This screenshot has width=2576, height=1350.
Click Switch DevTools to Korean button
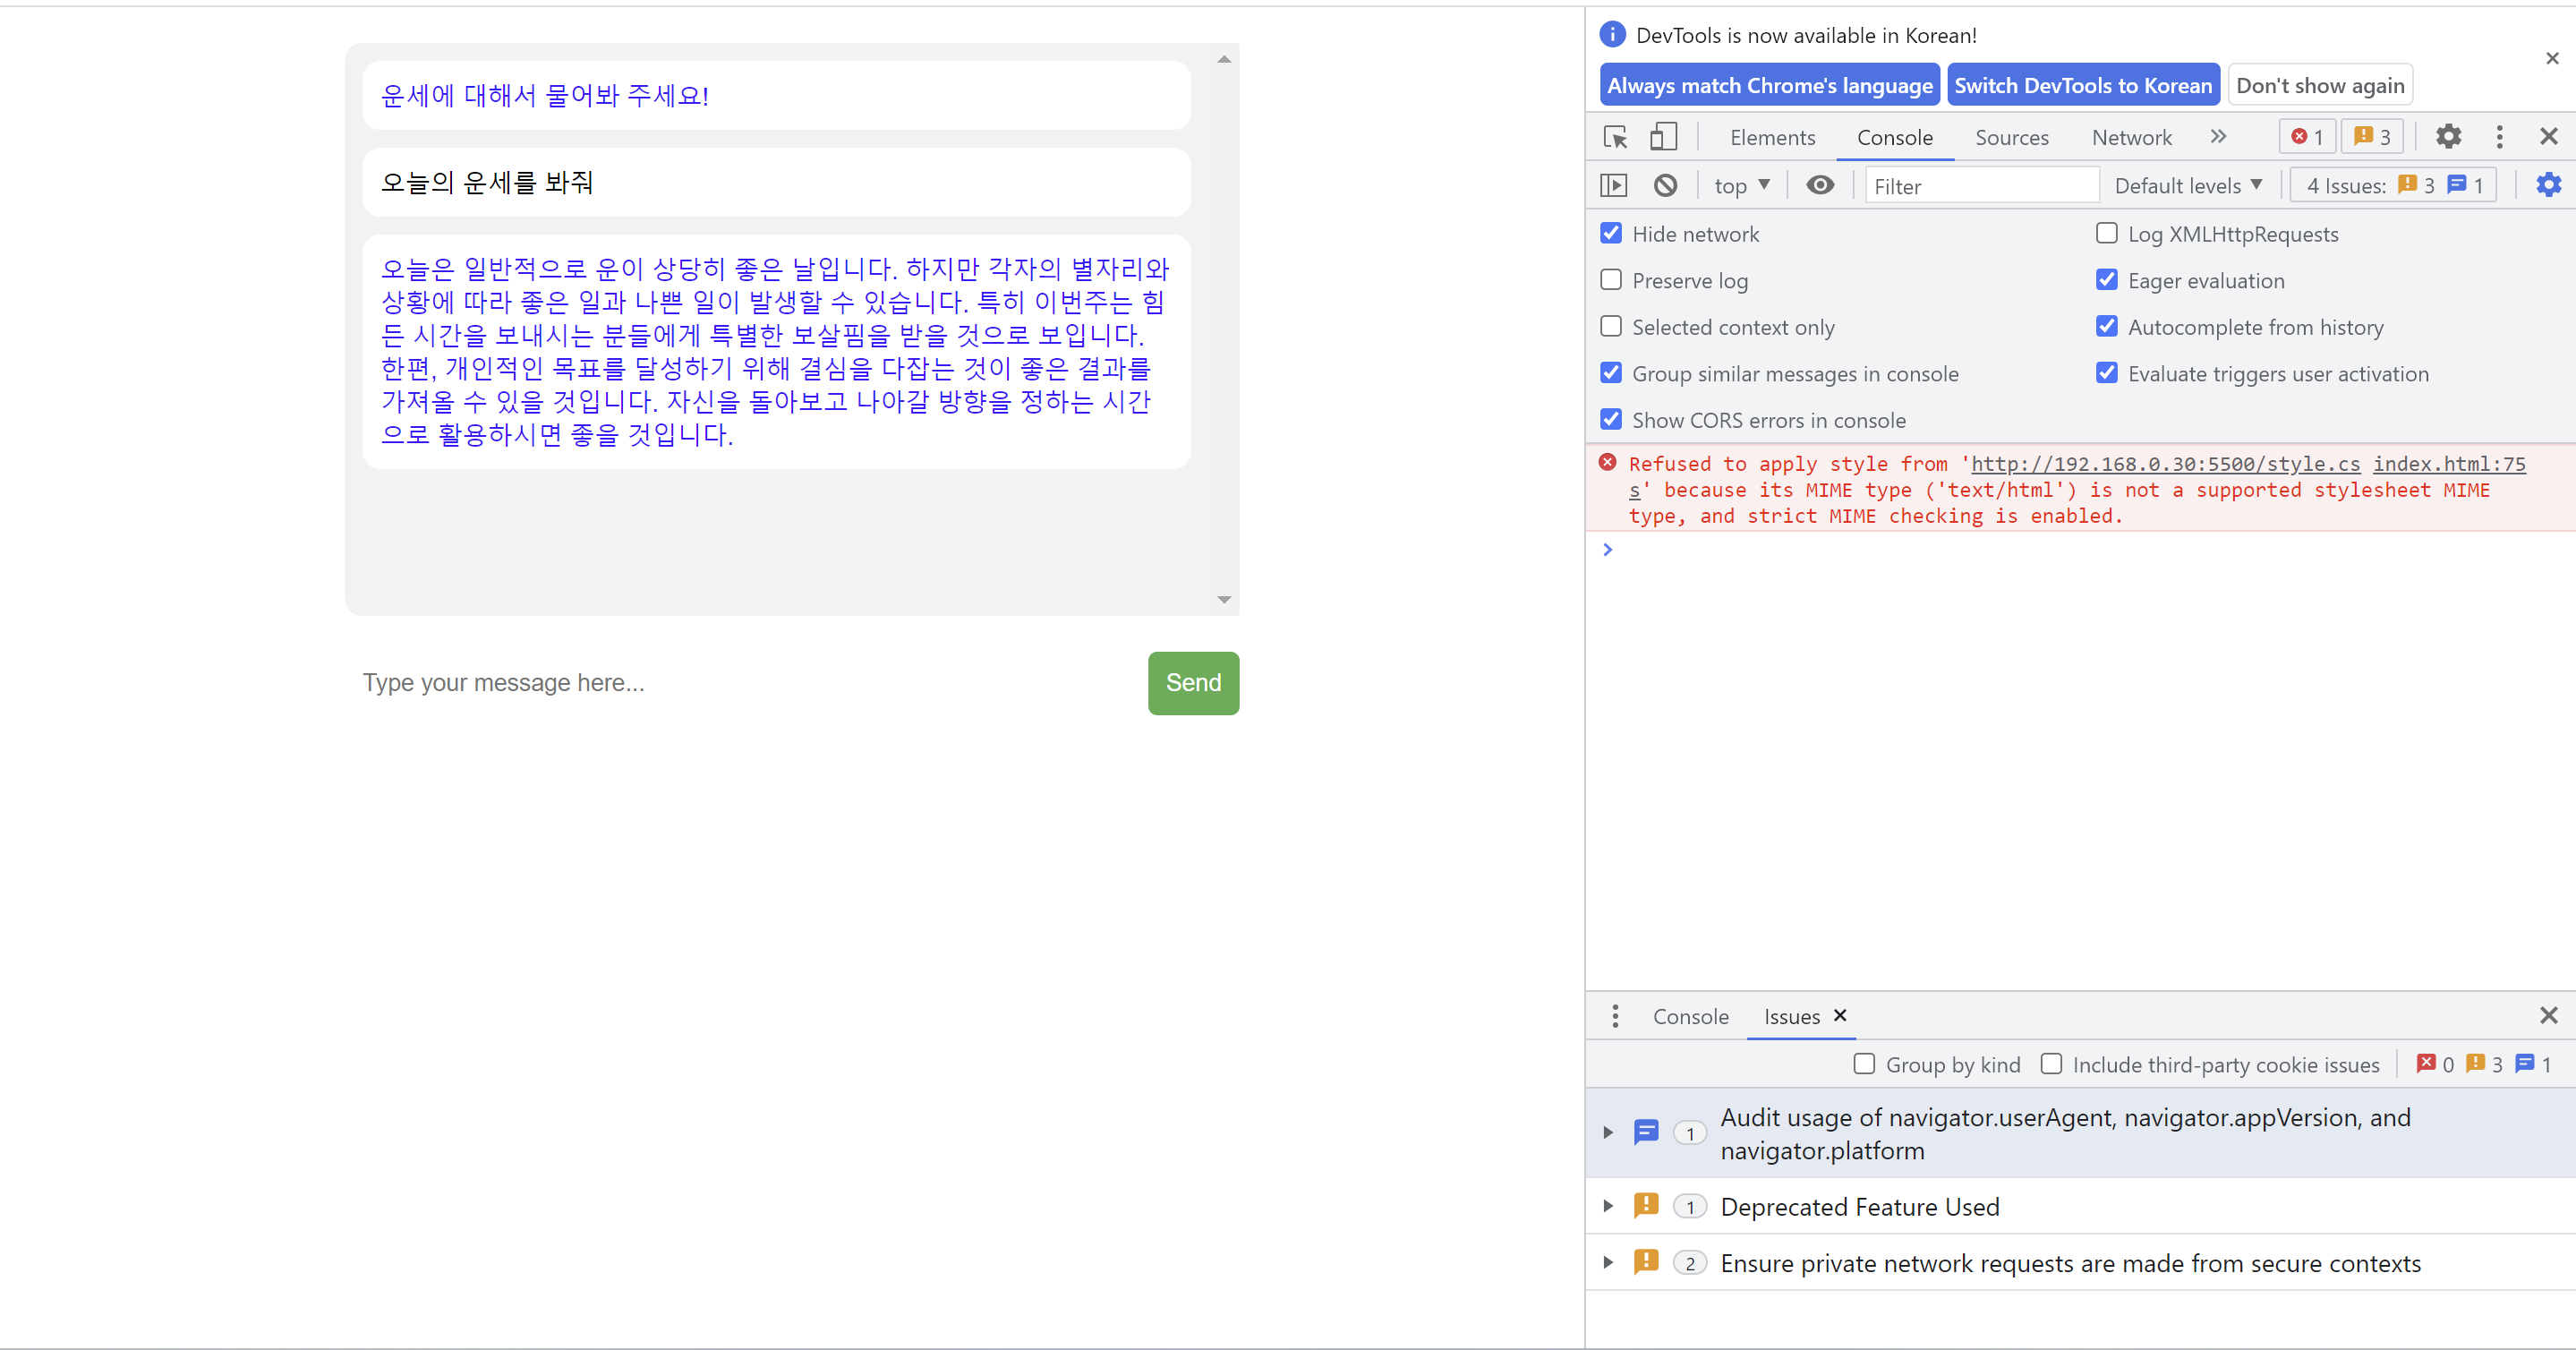coord(2083,85)
